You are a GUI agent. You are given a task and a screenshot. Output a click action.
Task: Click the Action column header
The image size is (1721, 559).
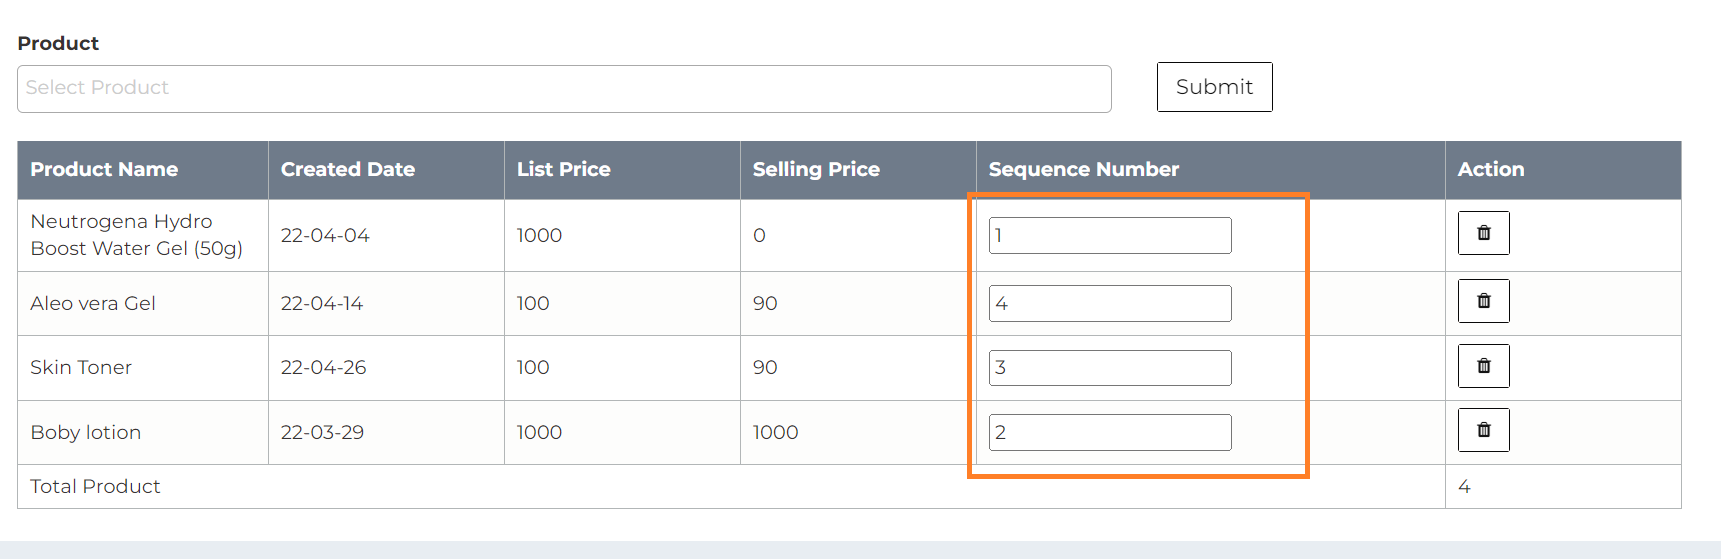(1490, 170)
